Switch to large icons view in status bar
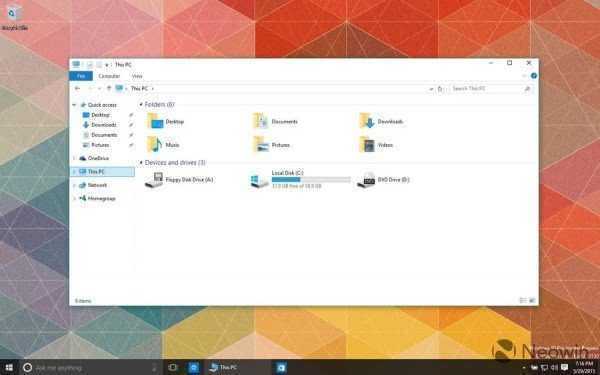Viewport: 600px width, 375px height. 532,301
